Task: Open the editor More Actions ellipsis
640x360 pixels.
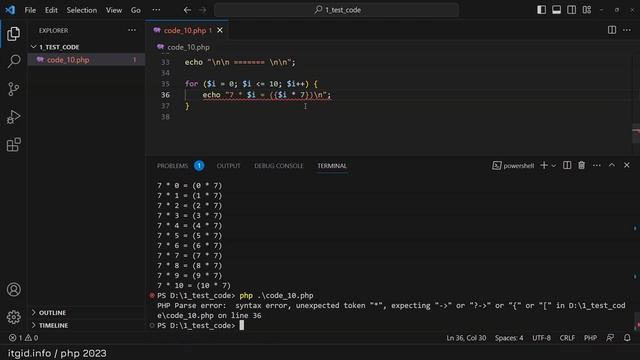Action: tap(627, 30)
